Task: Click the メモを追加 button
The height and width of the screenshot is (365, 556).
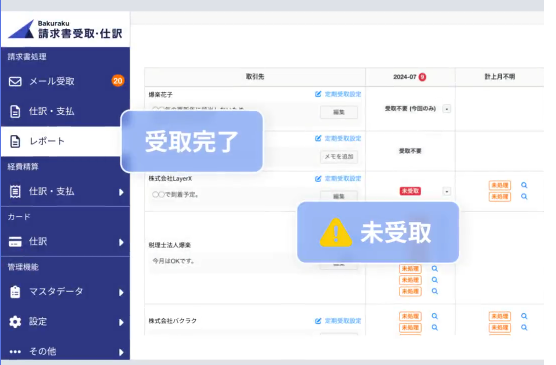Action: [x=339, y=157]
